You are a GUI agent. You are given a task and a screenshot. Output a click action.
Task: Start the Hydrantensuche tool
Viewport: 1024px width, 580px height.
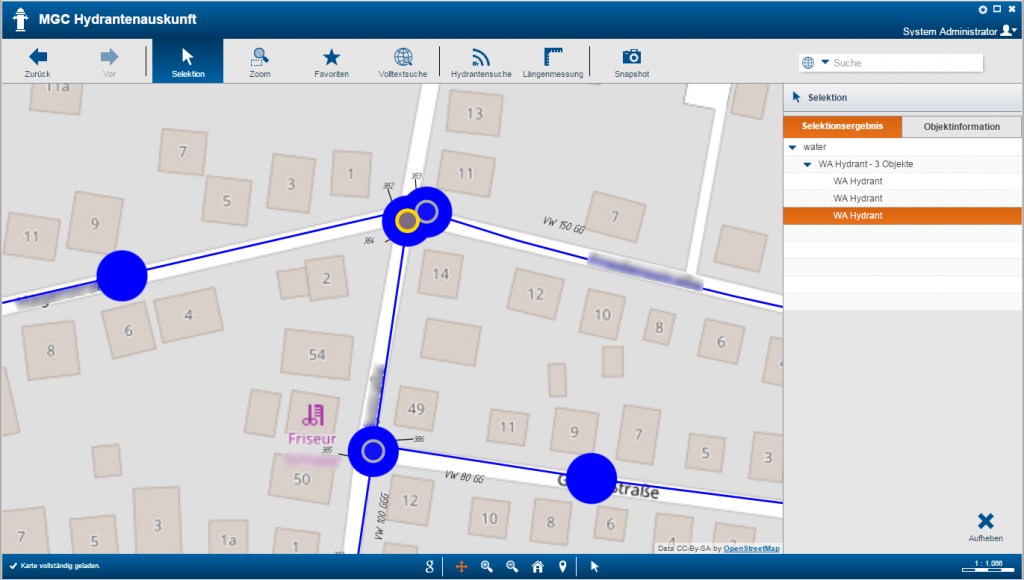(481, 62)
